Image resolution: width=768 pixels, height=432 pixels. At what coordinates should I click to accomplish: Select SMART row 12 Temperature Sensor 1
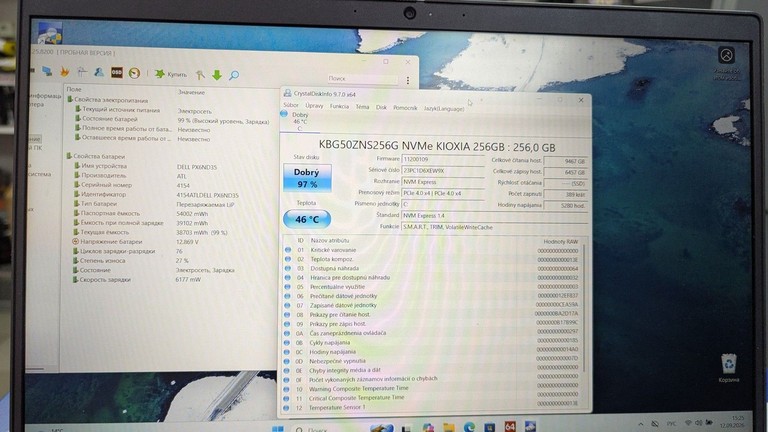[431, 407]
